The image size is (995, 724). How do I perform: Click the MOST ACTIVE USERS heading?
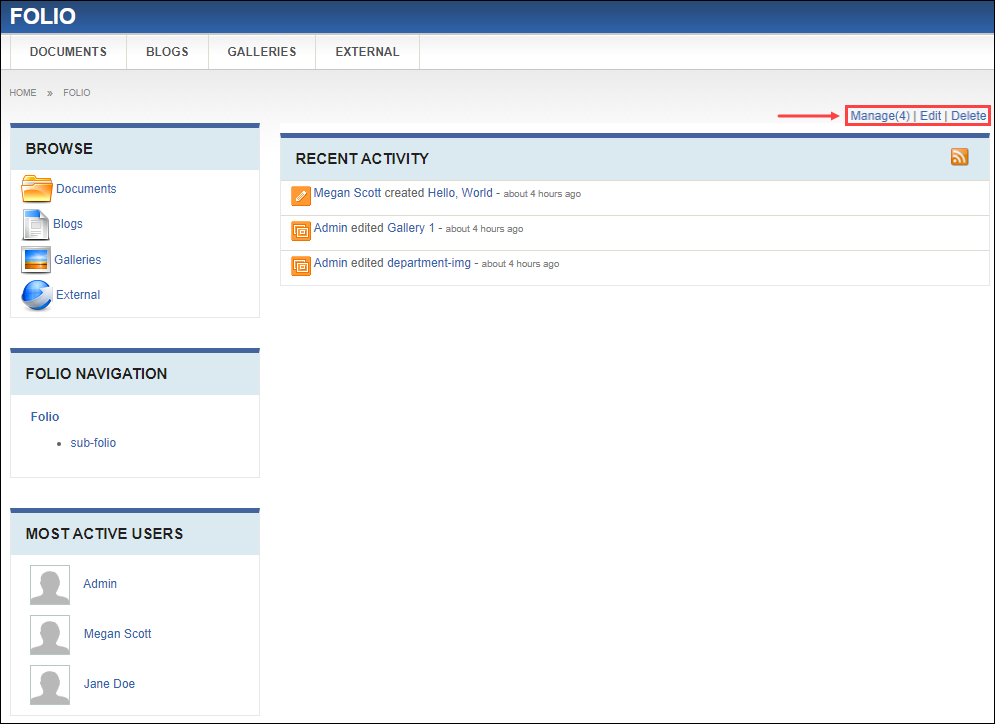coord(104,534)
